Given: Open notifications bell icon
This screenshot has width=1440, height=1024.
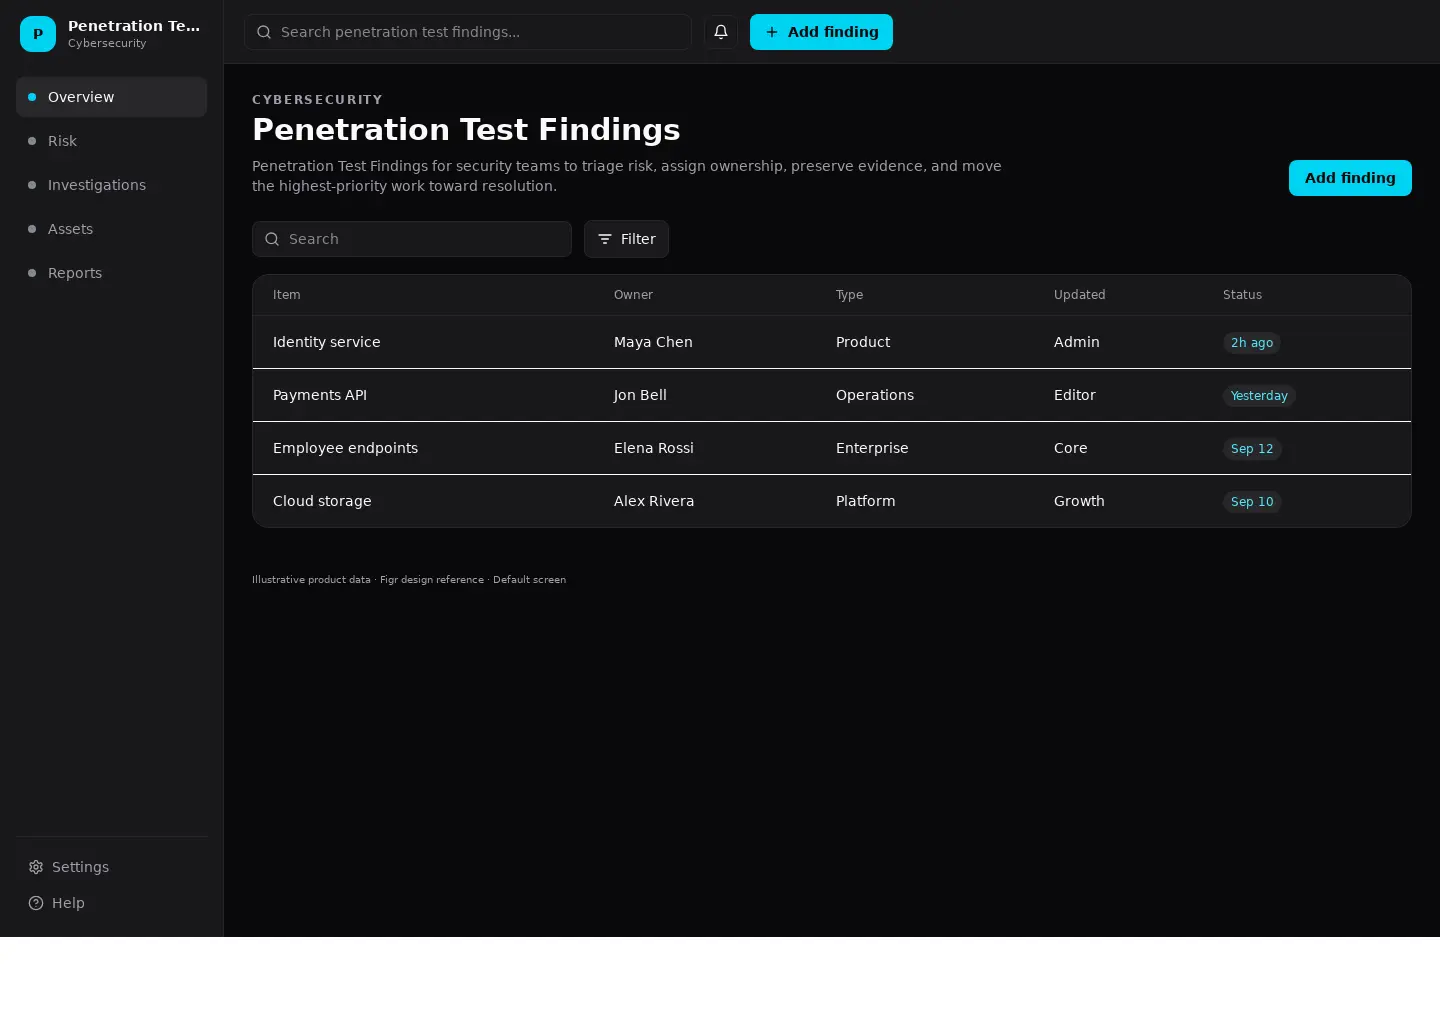Looking at the screenshot, I should [721, 32].
